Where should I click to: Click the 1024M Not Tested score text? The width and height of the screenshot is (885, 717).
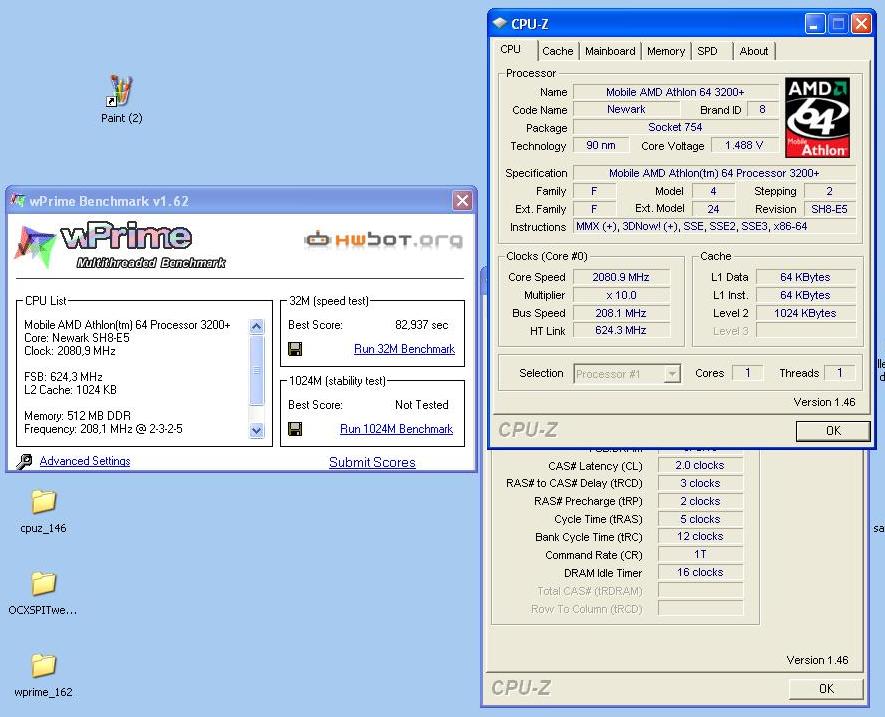click(x=422, y=405)
